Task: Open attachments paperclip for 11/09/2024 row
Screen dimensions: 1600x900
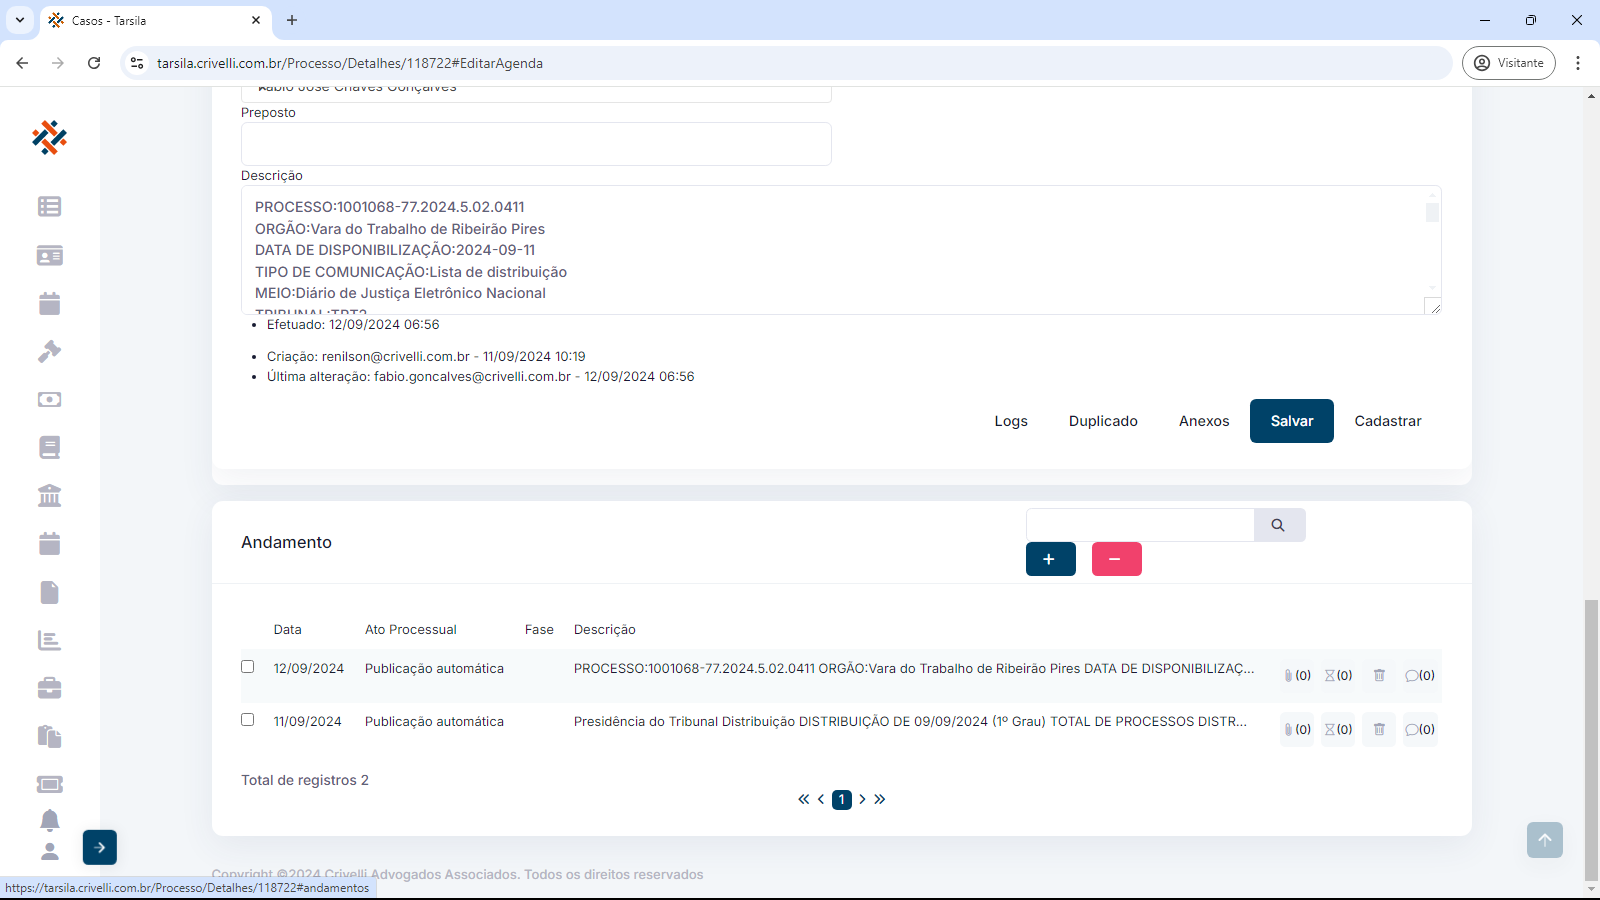Action: coord(1296,729)
